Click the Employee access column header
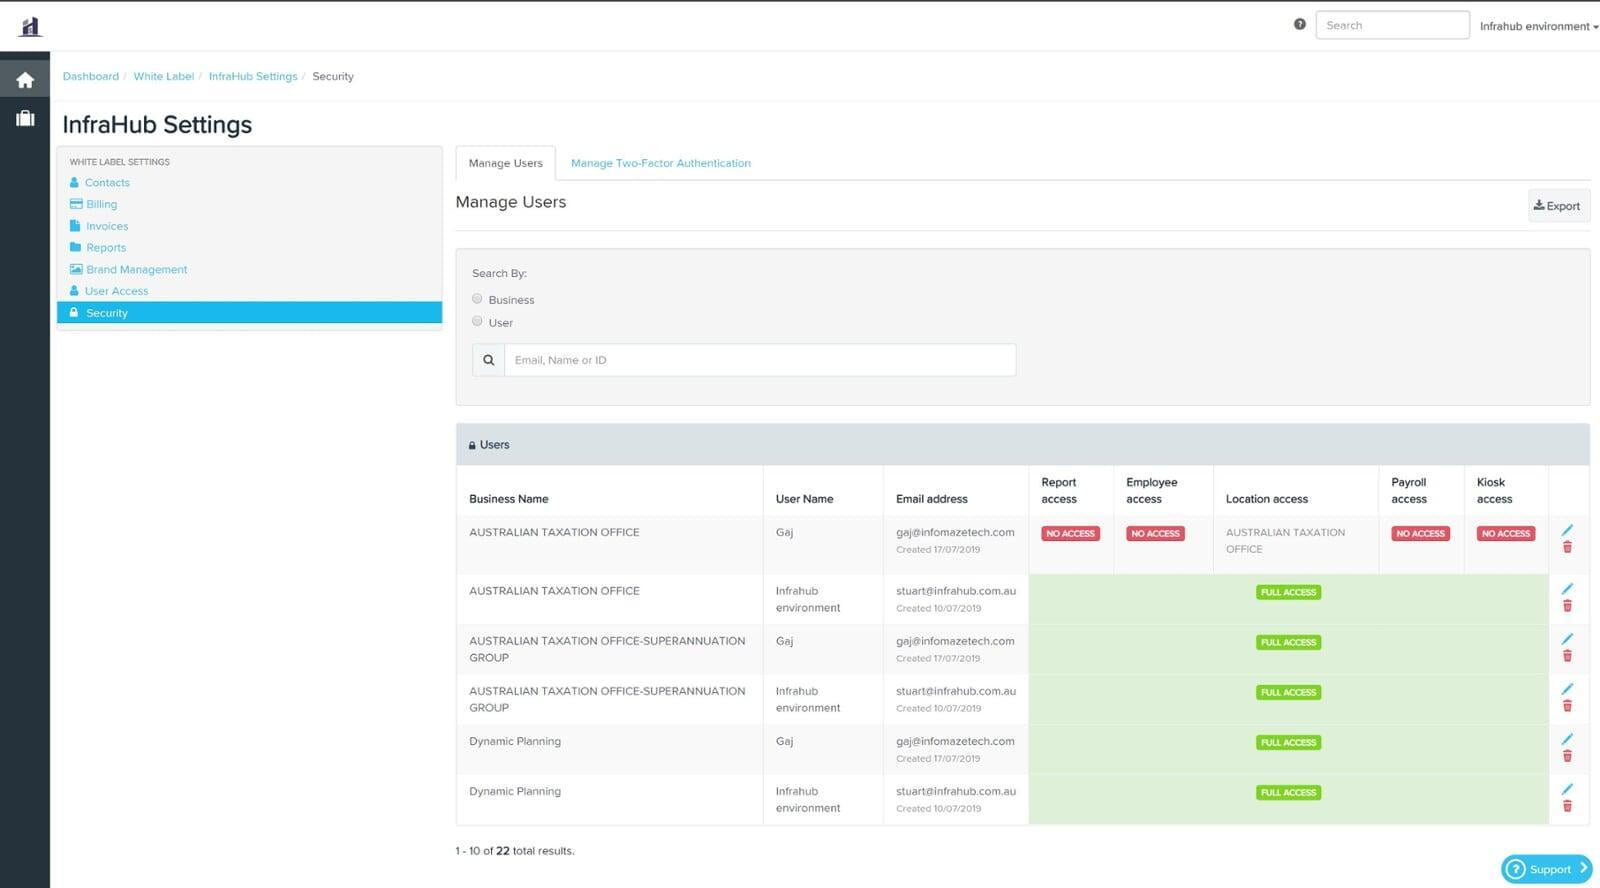 point(1151,490)
